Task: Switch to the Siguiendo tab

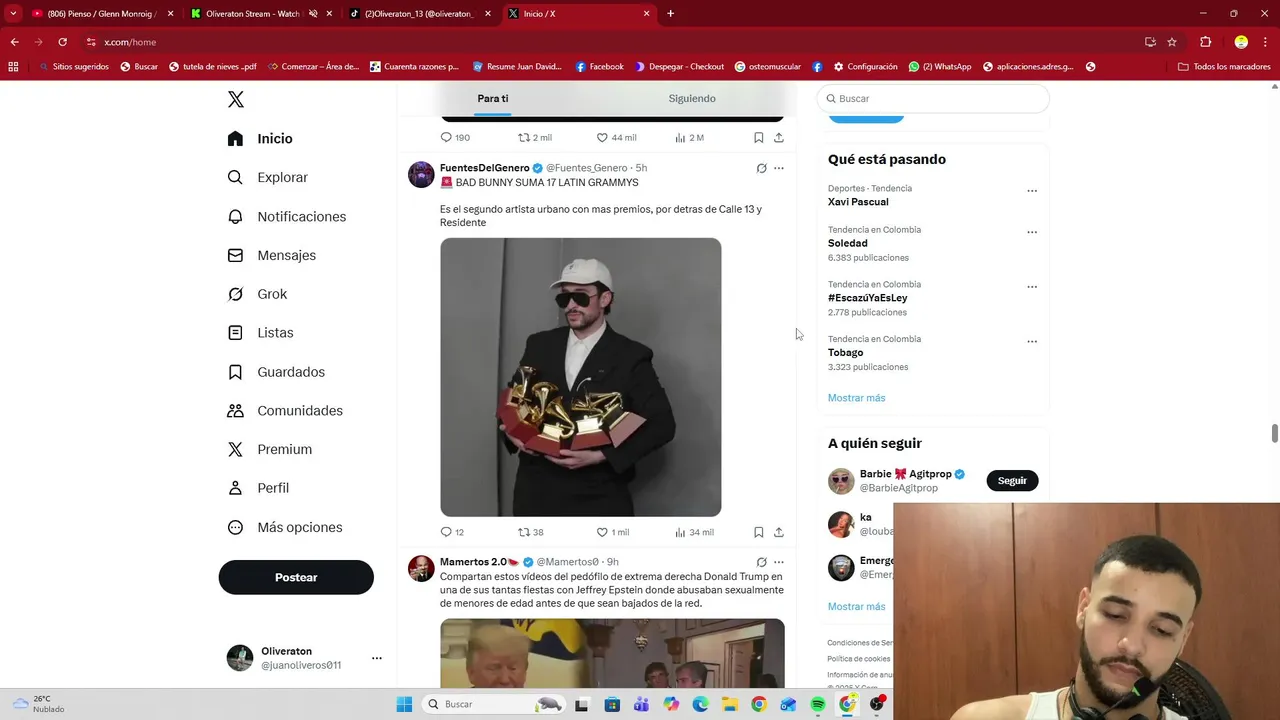Action: tap(692, 98)
